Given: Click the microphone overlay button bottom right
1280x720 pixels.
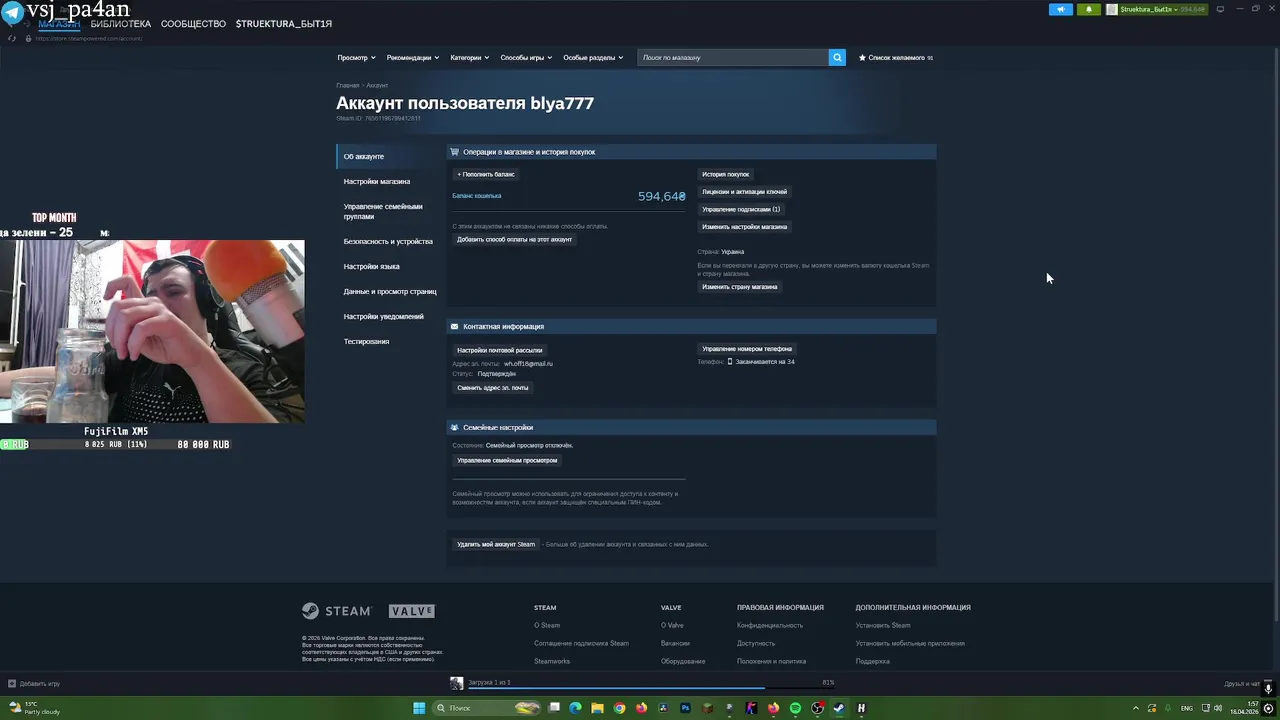Looking at the screenshot, I should click(1268, 689).
